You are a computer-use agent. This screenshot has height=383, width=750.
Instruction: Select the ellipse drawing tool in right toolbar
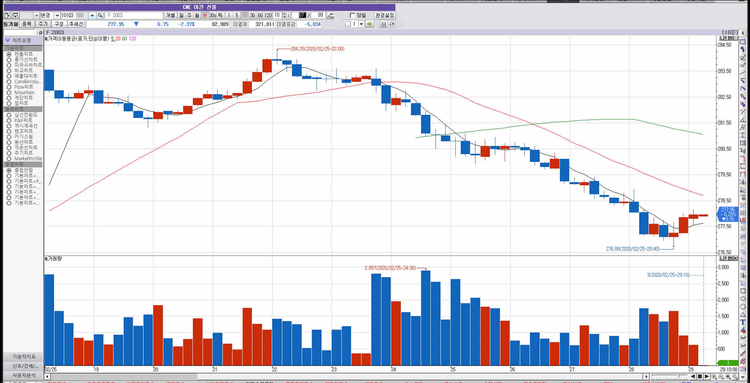pos(743,298)
